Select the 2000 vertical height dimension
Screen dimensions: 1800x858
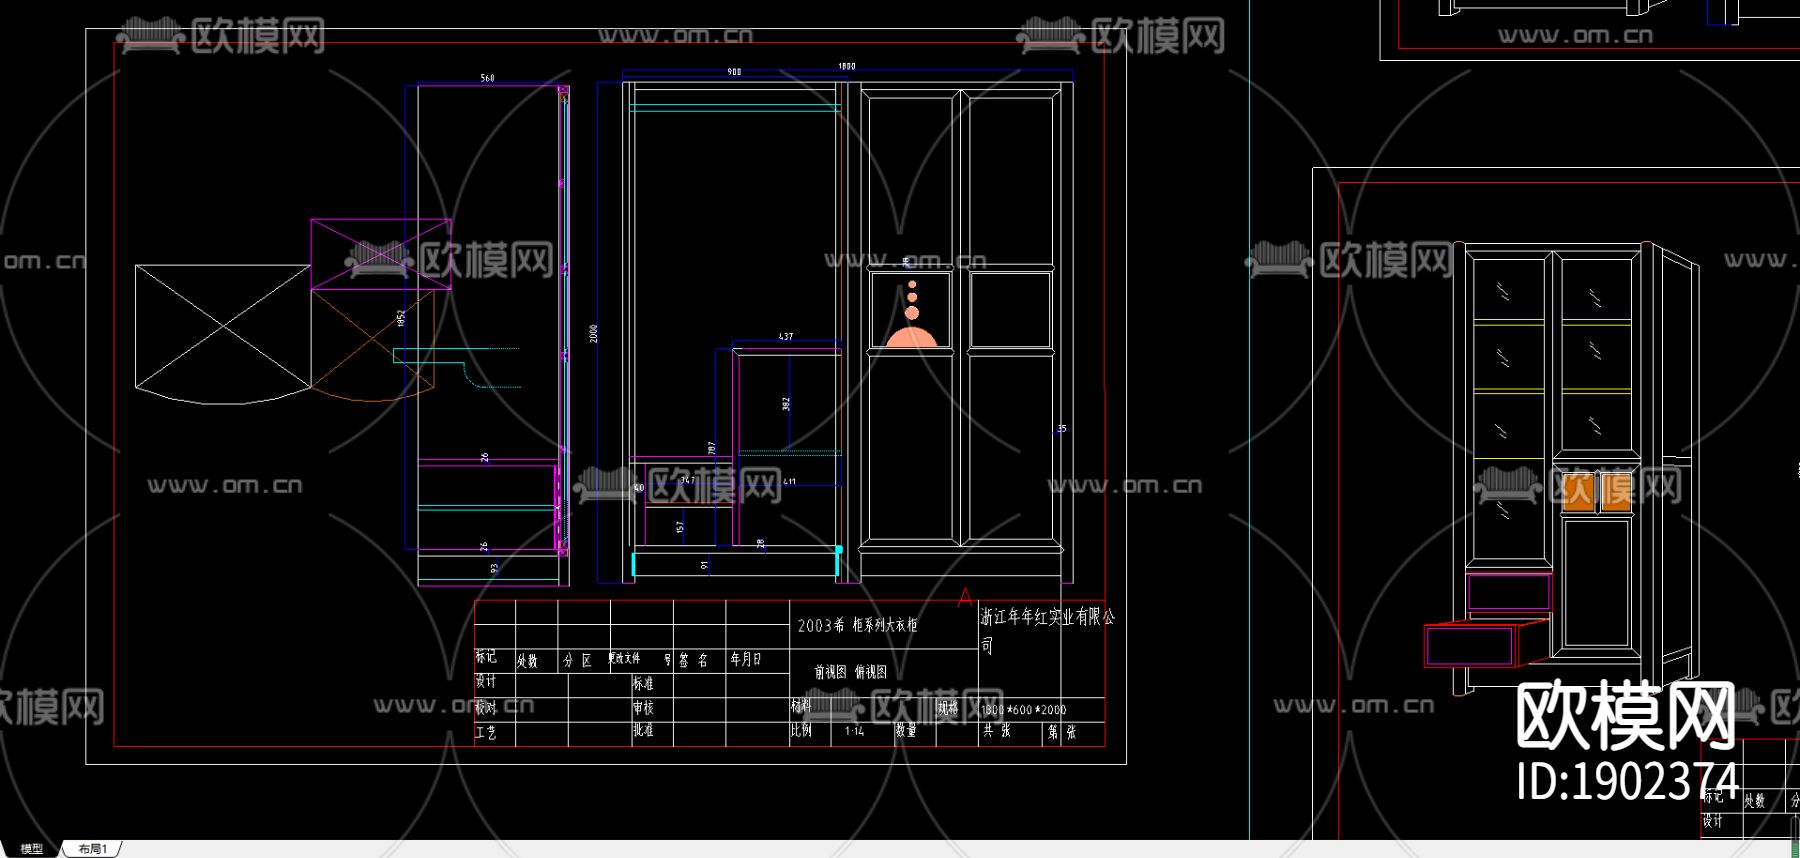[x=593, y=333]
